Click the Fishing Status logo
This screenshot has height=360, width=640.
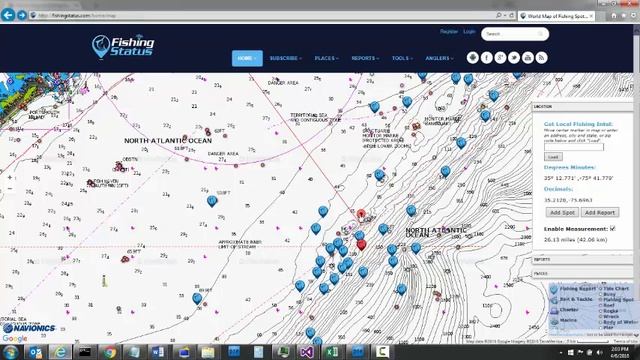(x=123, y=47)
